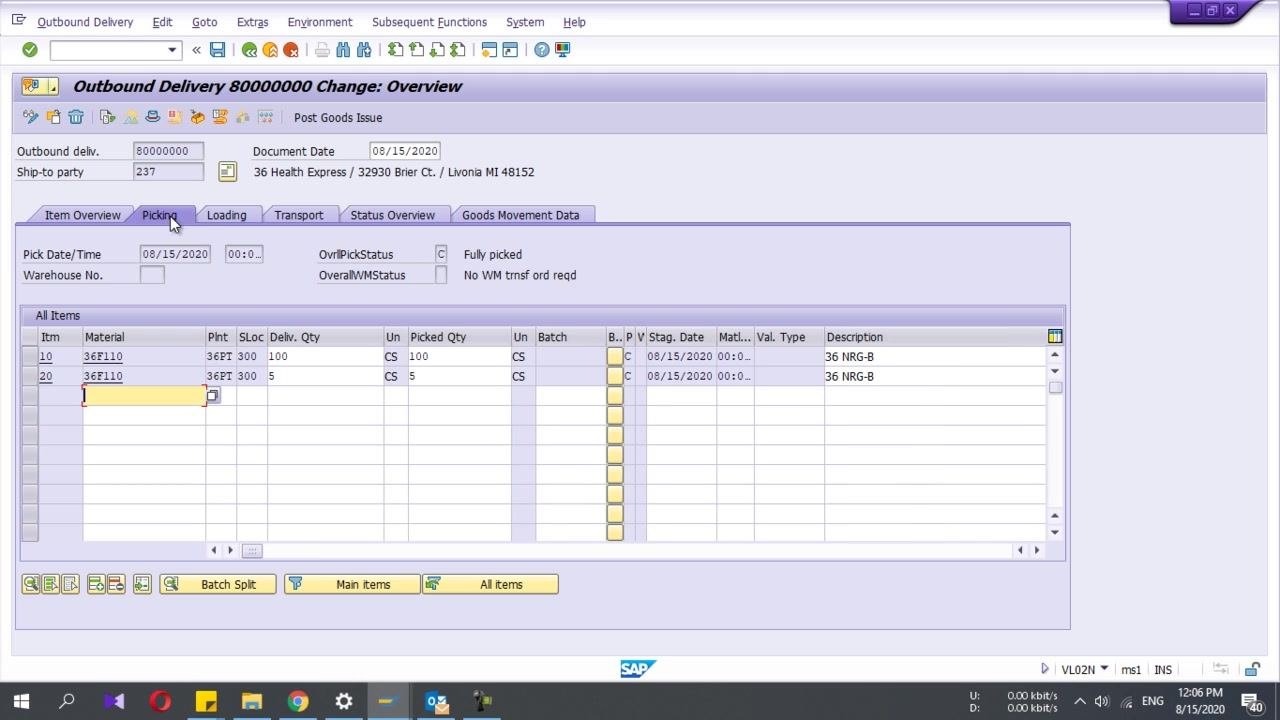Switch to the Item Overview tab

click(x=82, y=215)
